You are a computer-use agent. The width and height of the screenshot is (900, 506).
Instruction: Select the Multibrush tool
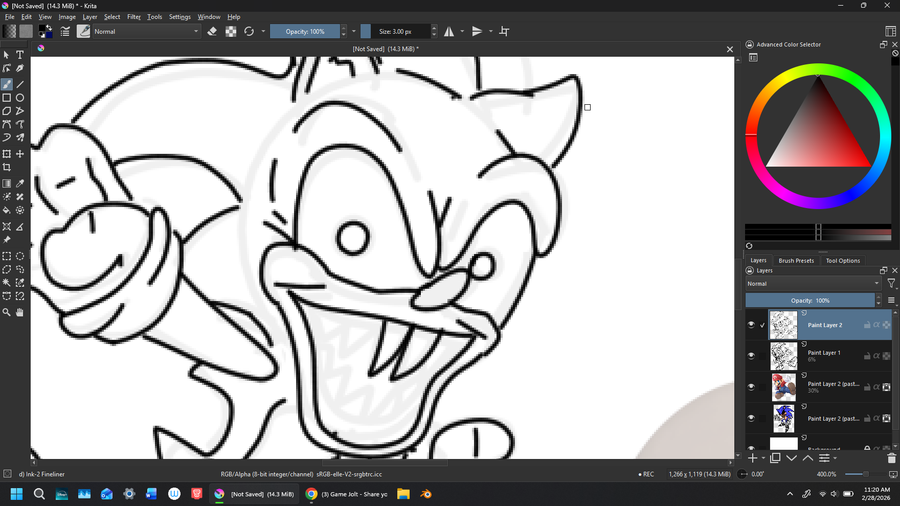pos(20,138)
